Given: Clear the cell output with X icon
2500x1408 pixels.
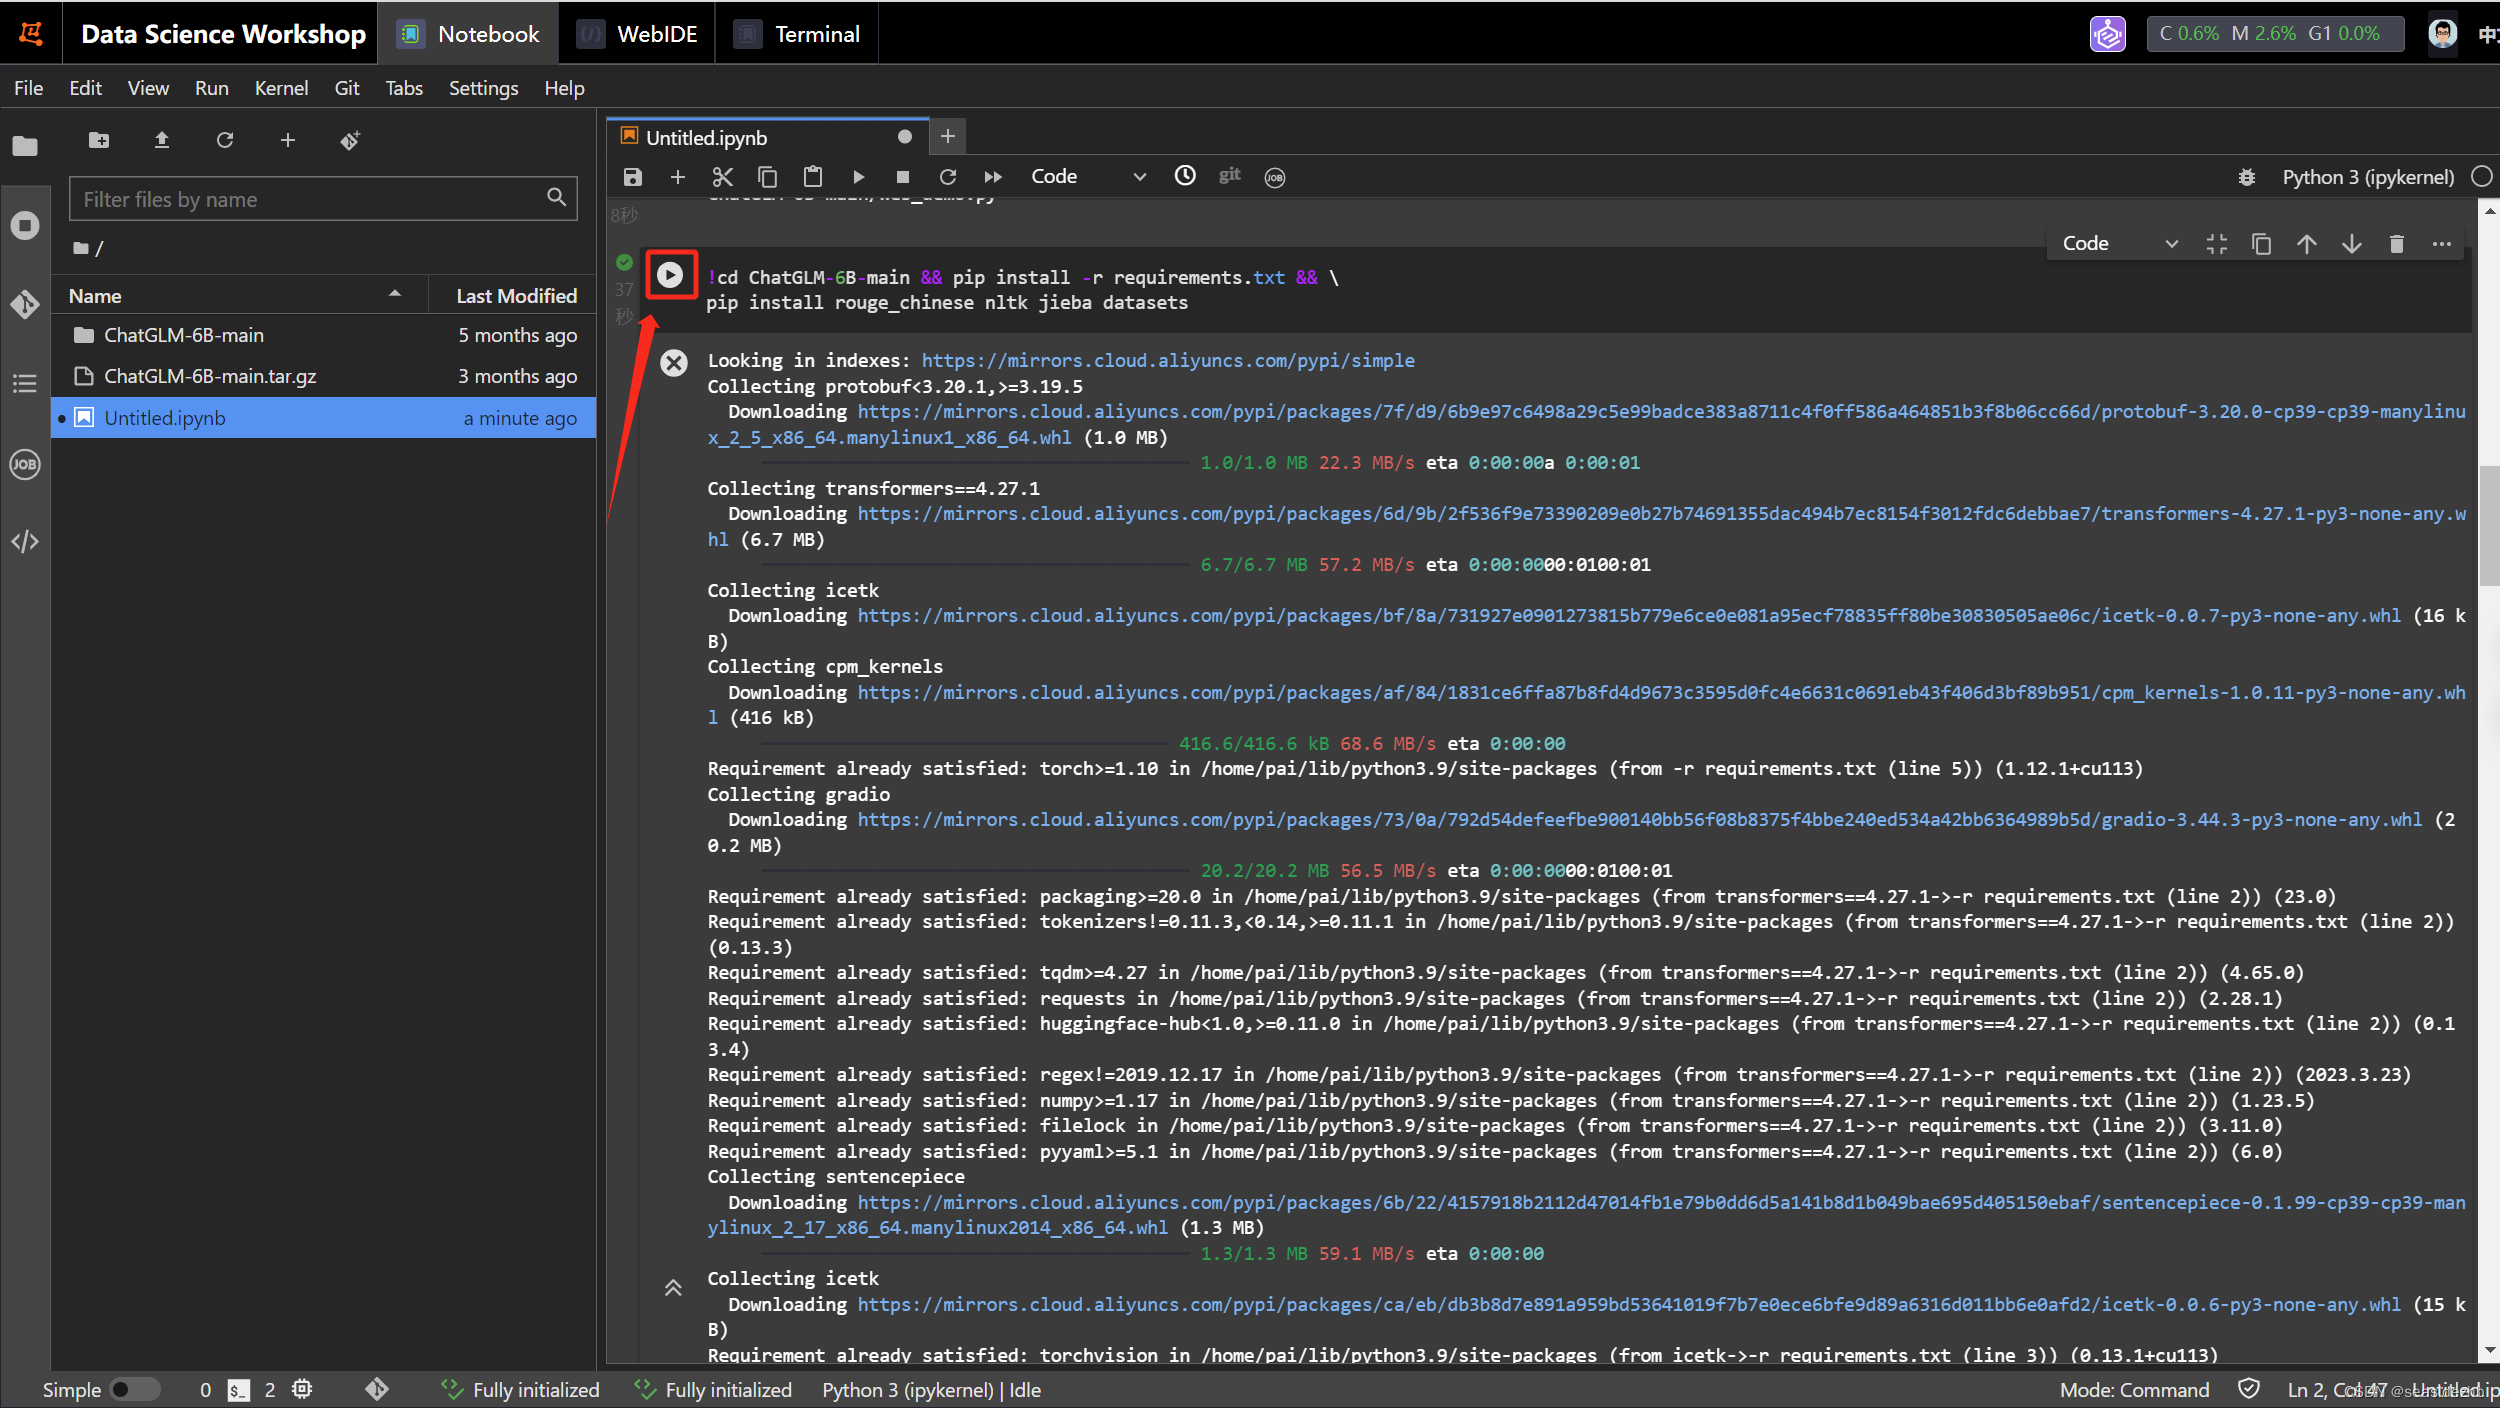Looking at the screenshot, I should coord(674,362).
